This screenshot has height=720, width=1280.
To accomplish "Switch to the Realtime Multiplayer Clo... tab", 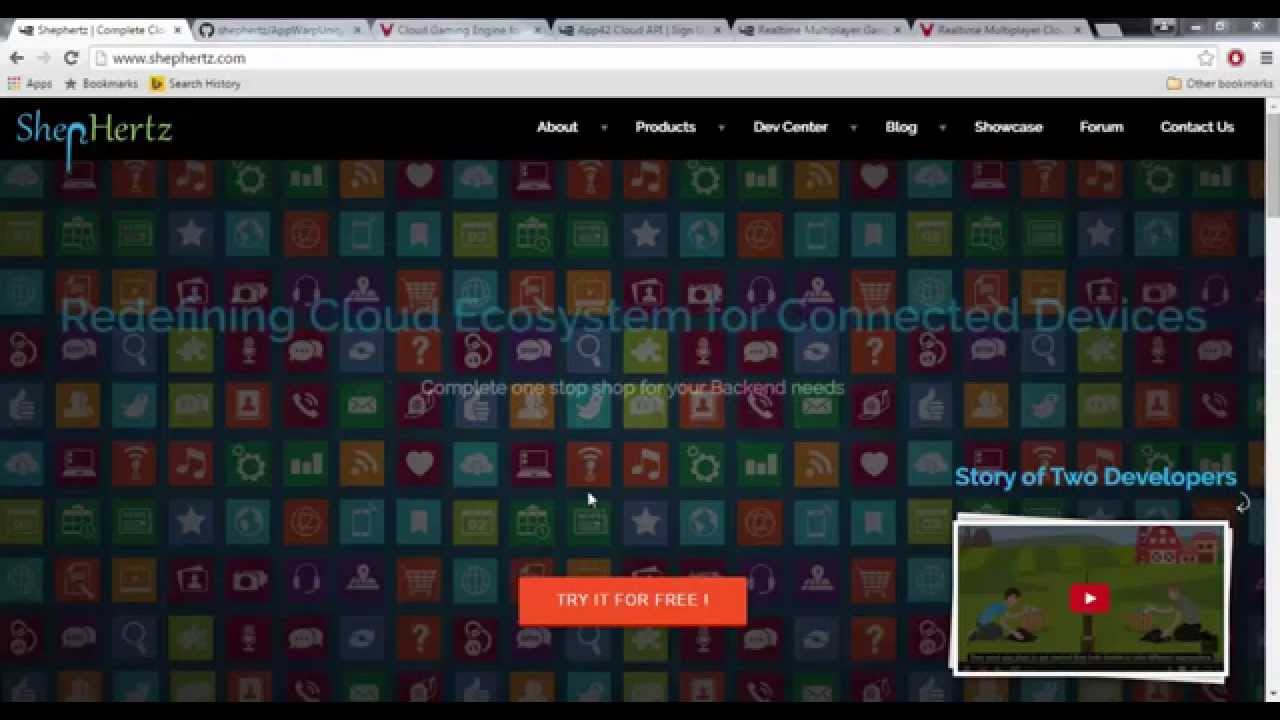I will click(x=999, y=30).
